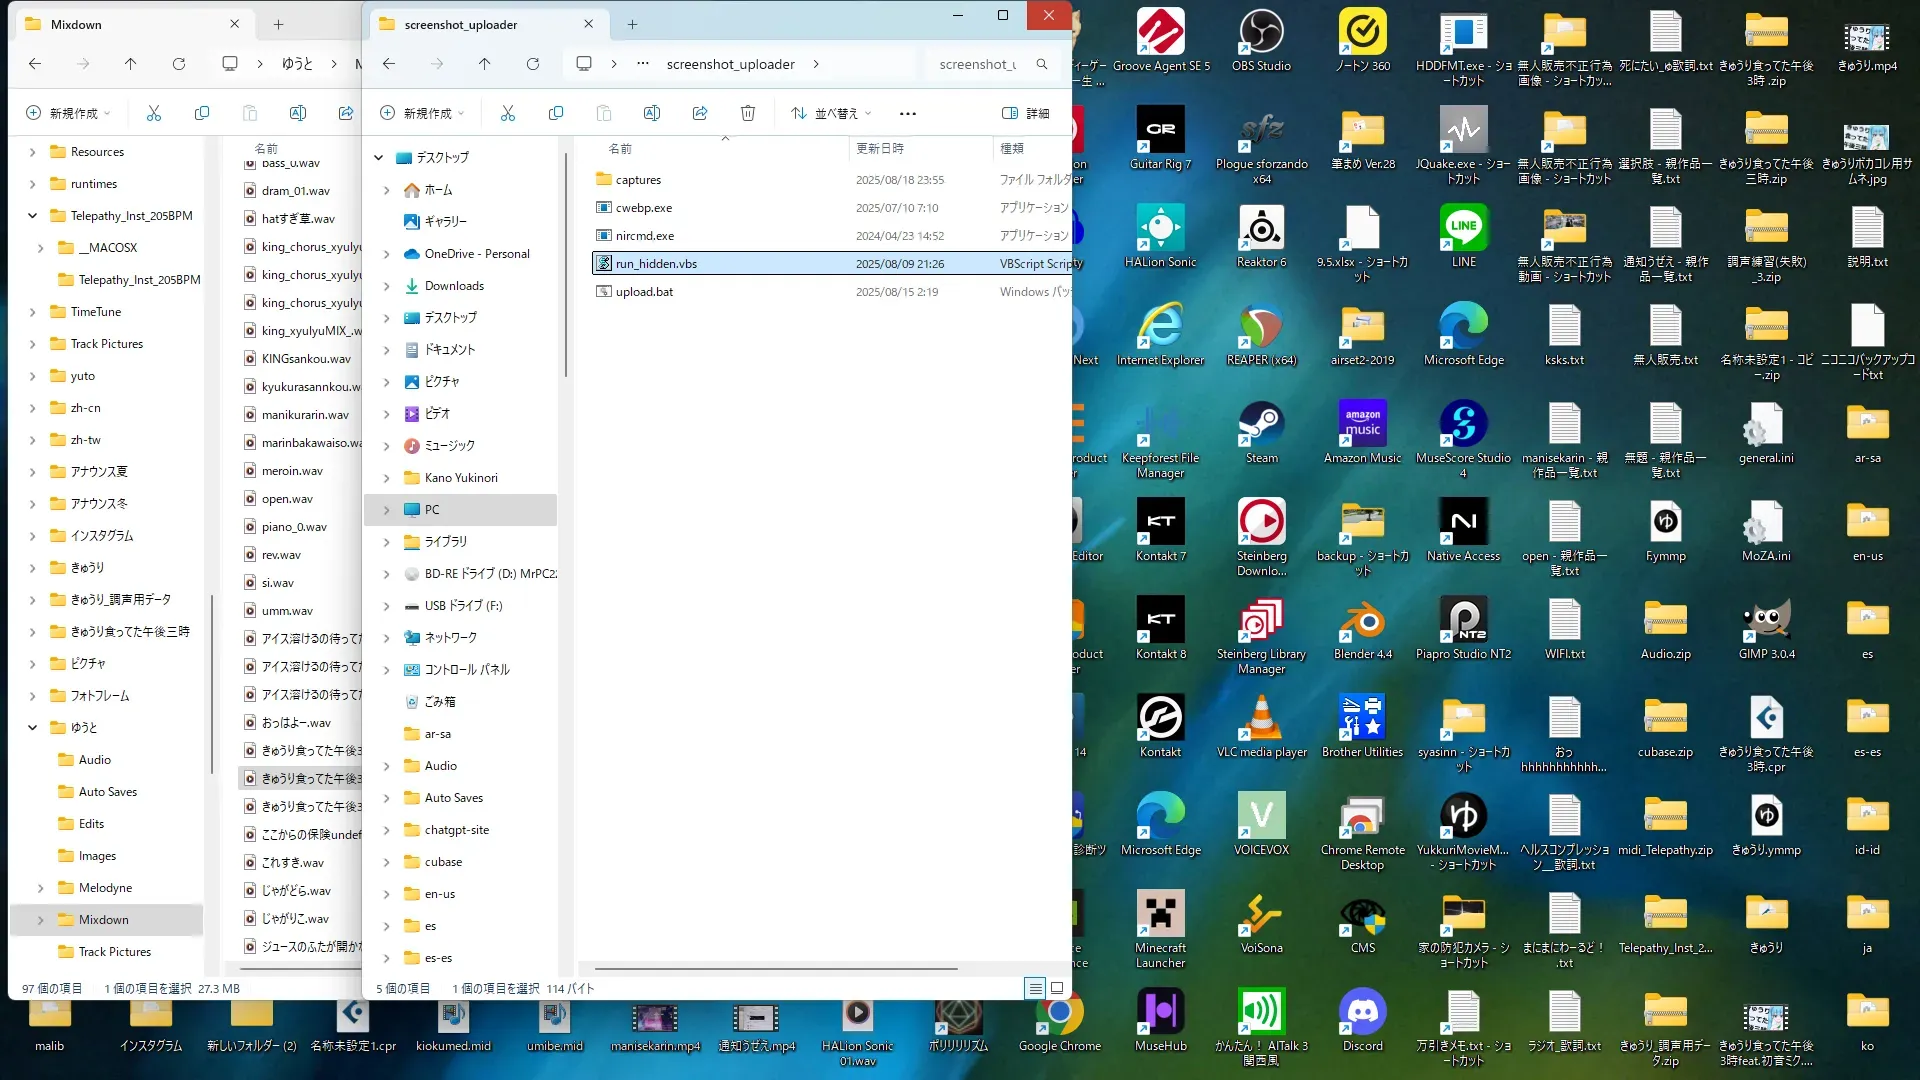Click the Cut scissors icon in screenshot_uploader toolbar
The image size is (1920, 1080).
click(x=508, y=113)
